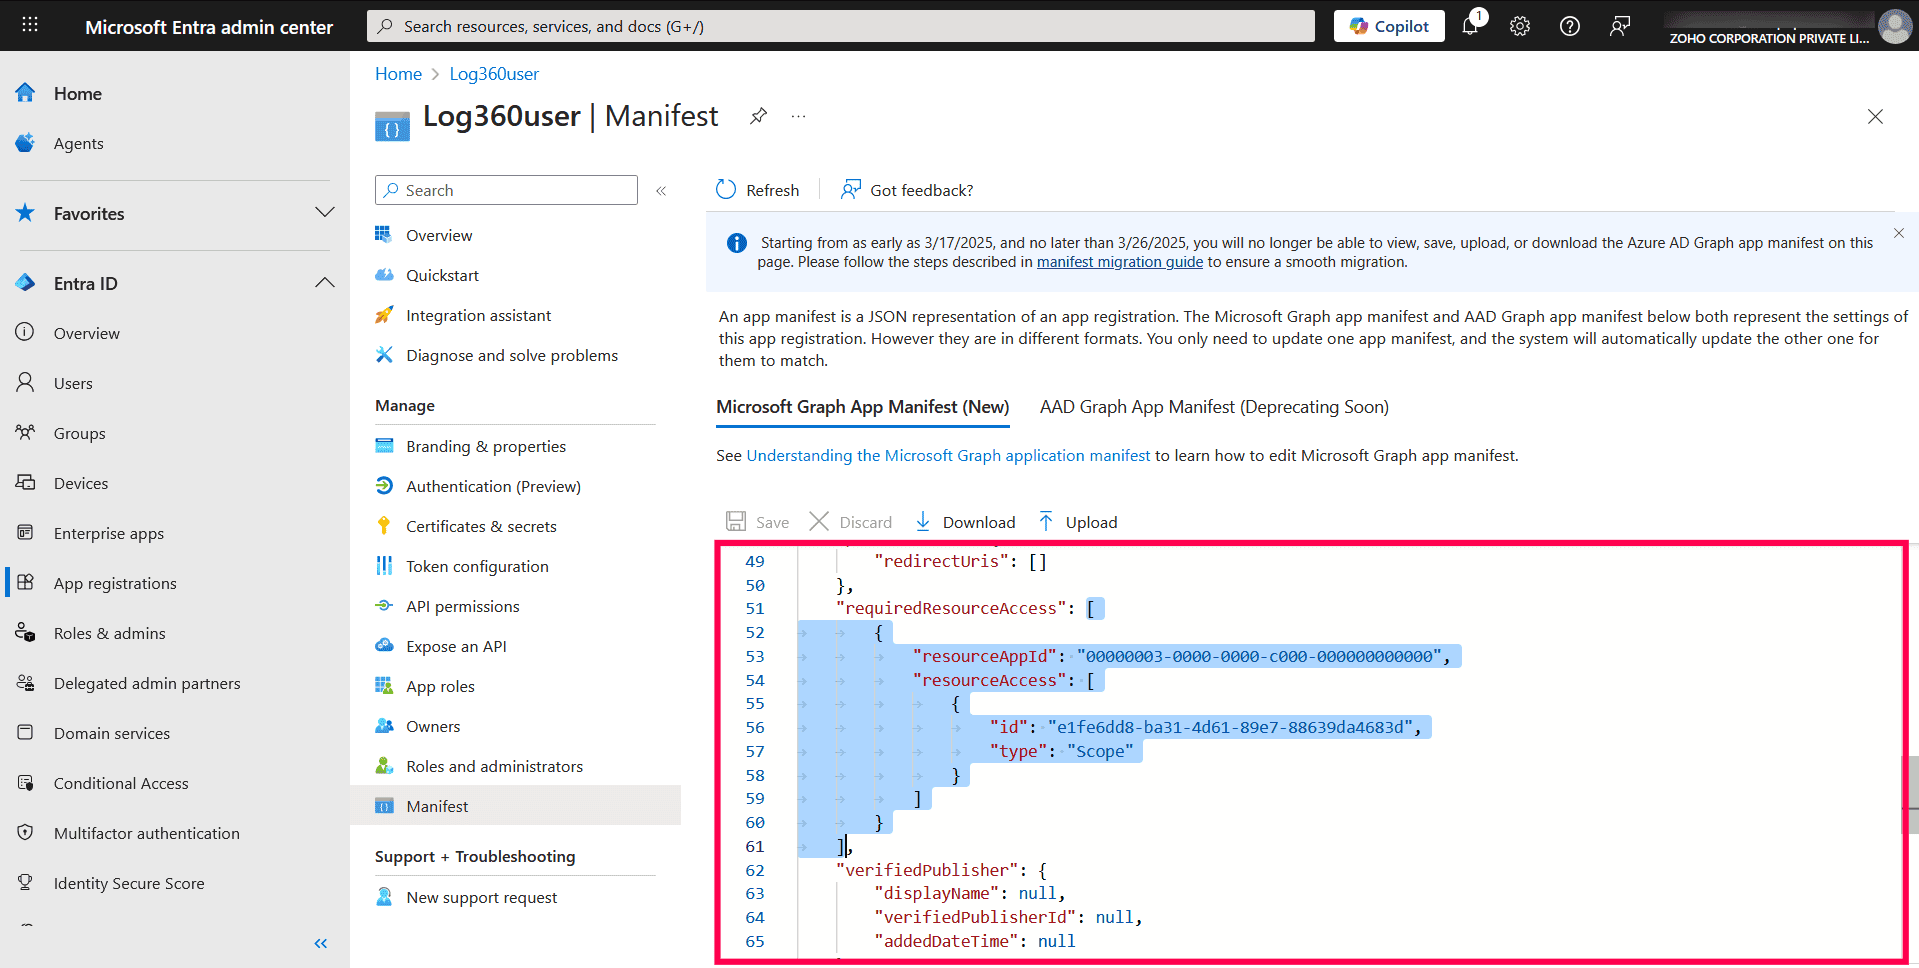The width and height of the screenshot is (1919, 968).
Task: Refresh the manifest view
Action: (x=757, y=189)
